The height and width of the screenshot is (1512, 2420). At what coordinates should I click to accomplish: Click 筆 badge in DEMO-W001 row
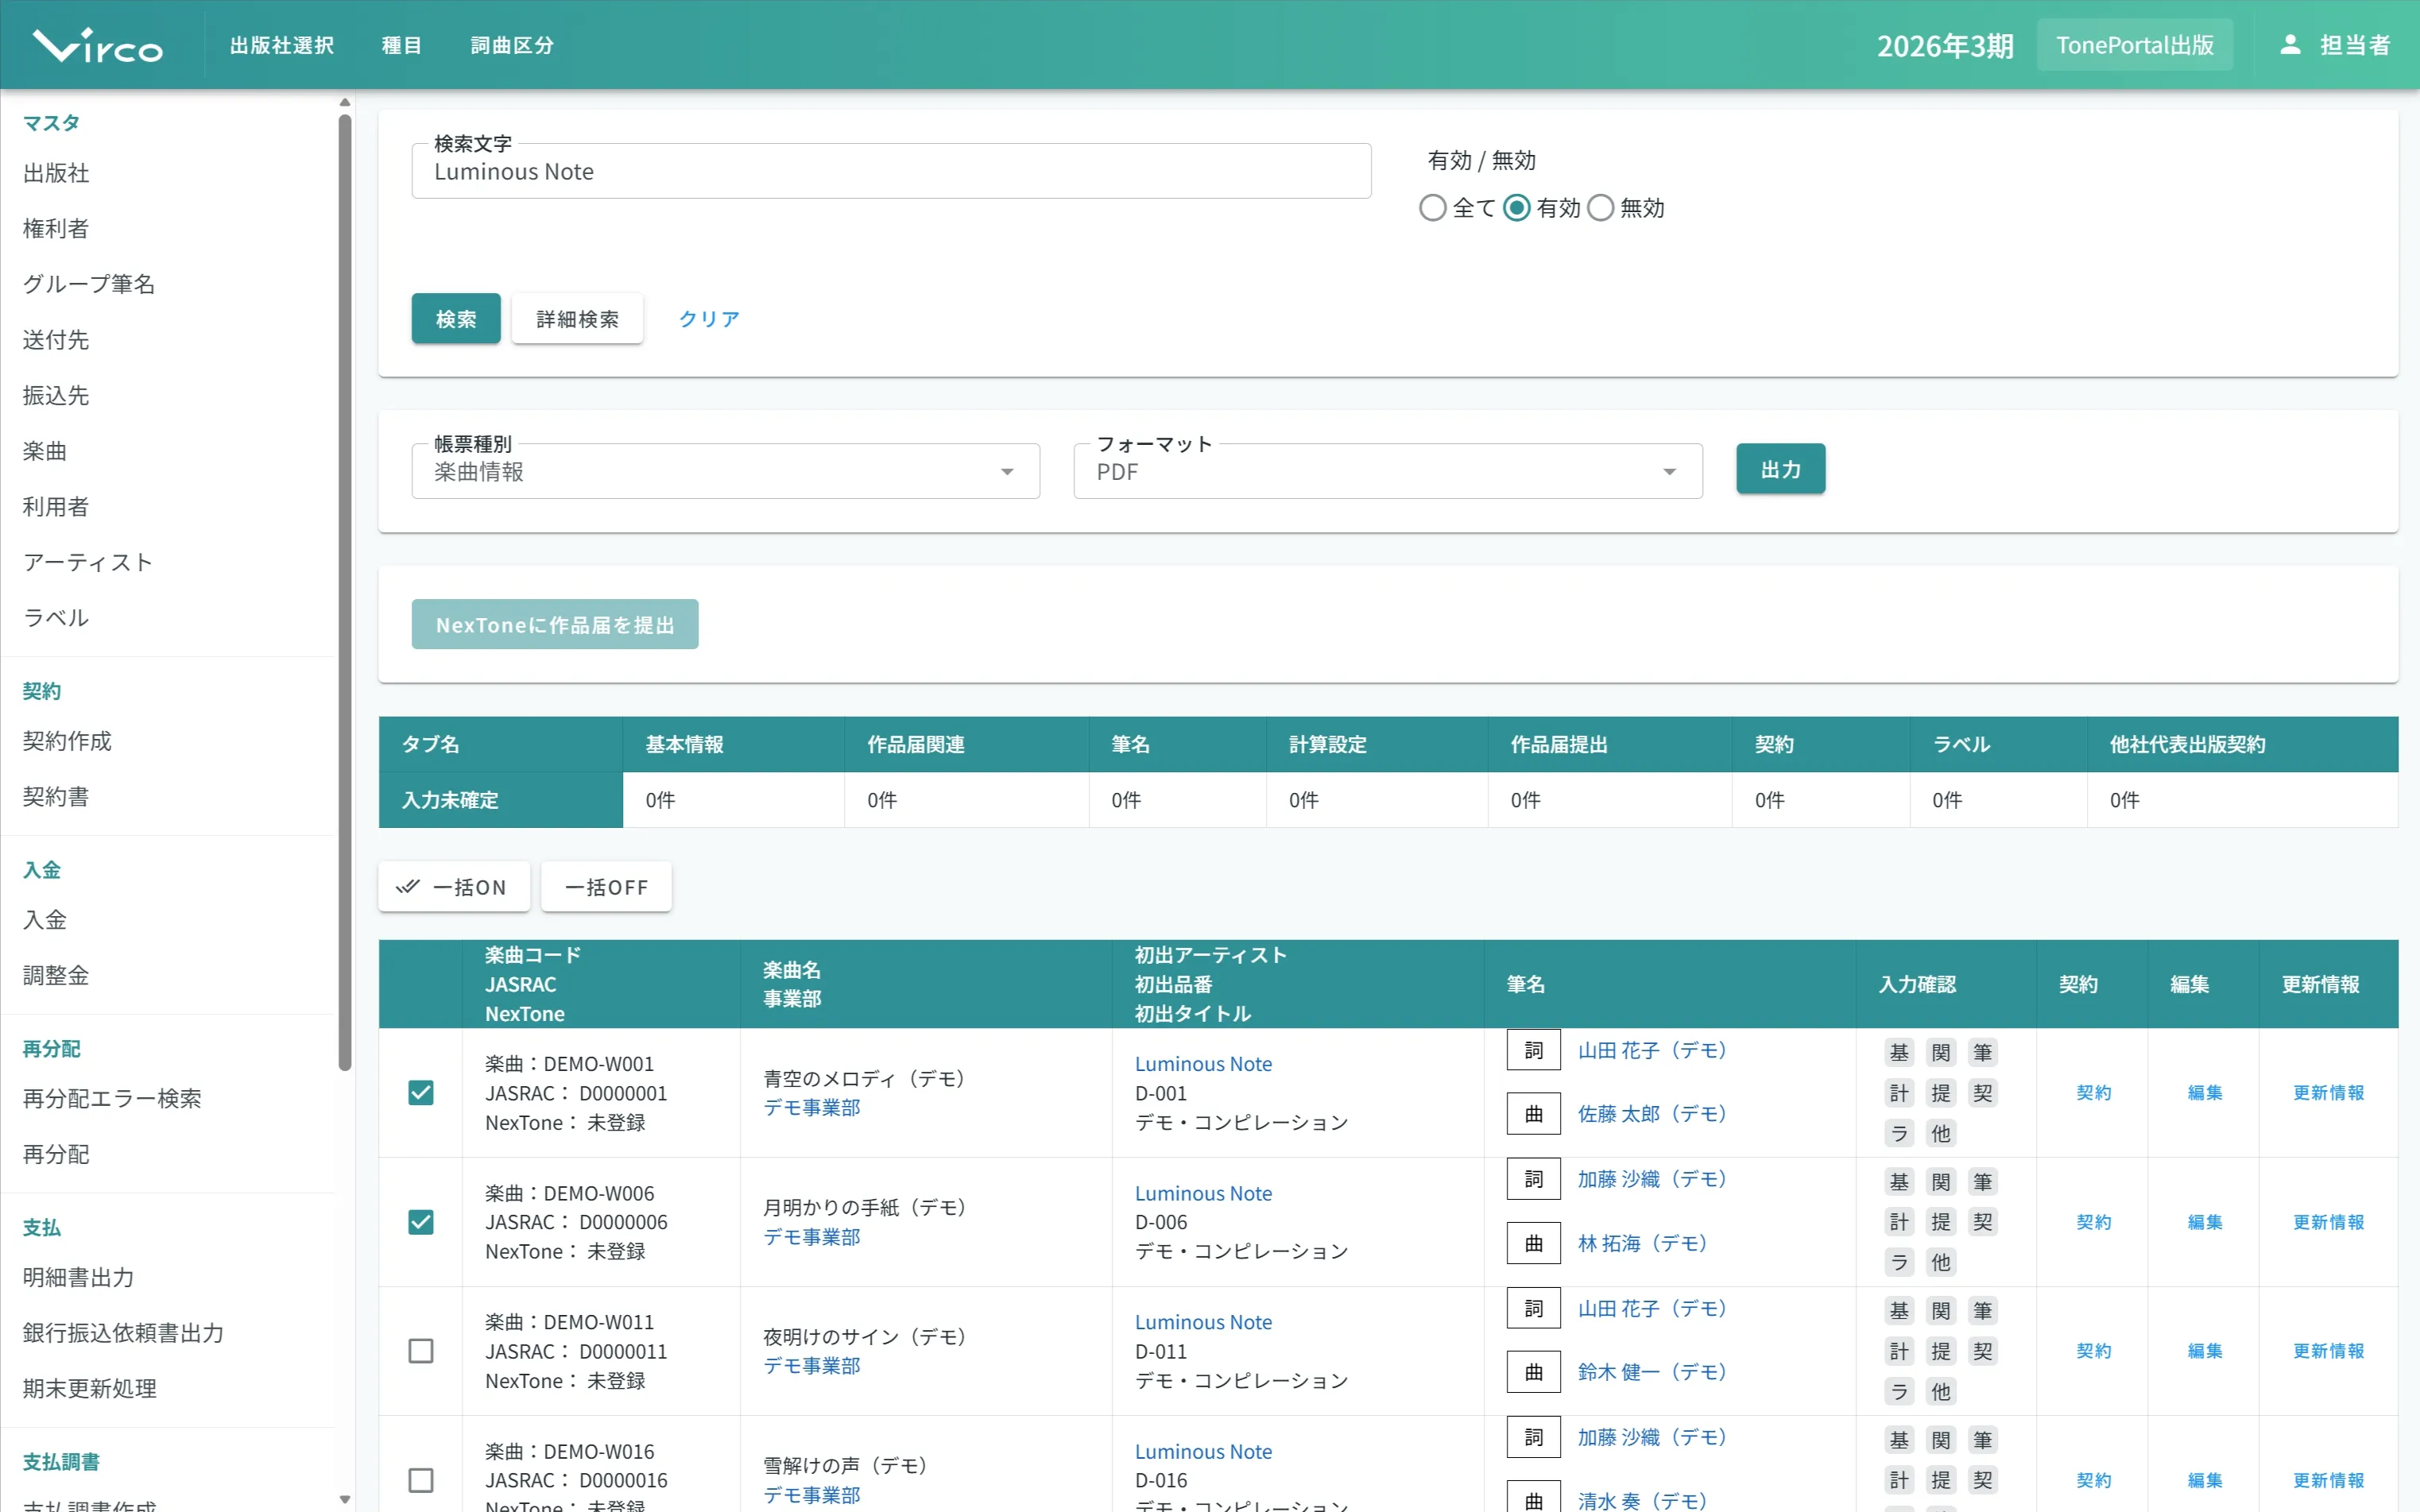click(1983, 1052)
